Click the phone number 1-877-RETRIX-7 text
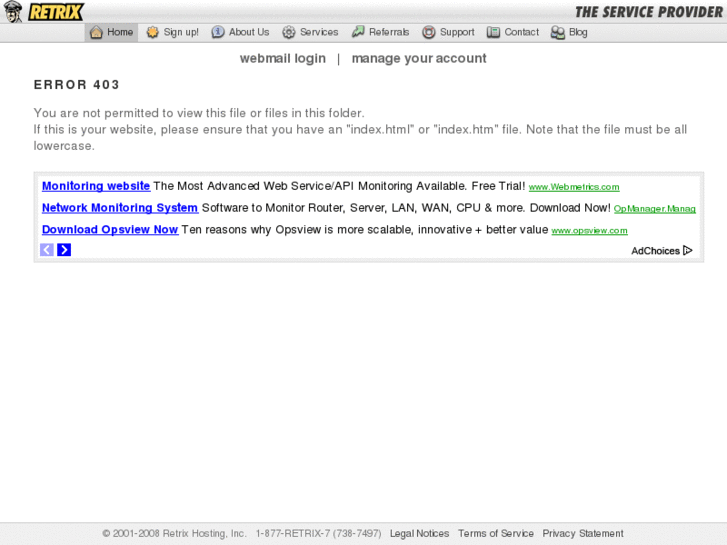 click(319, 533)
